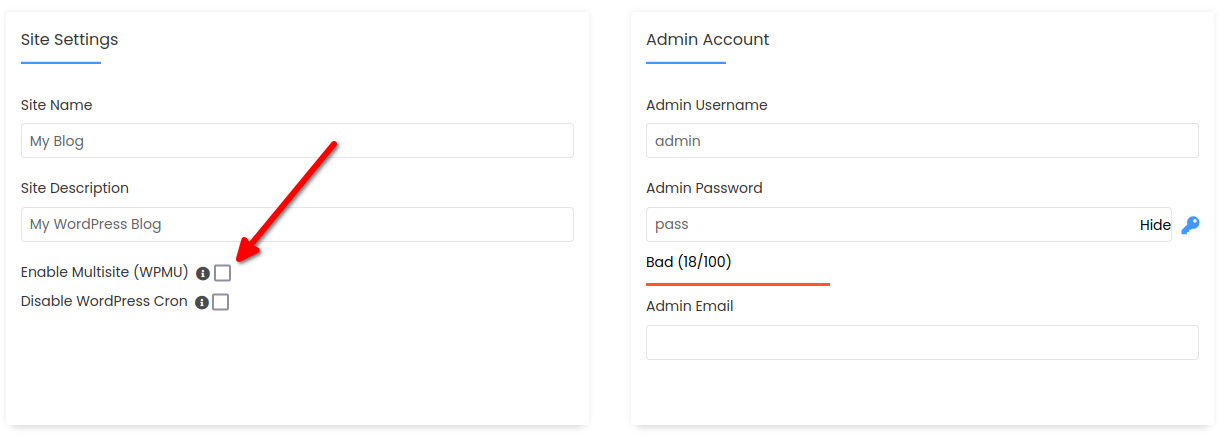1226x438 pixels.
Task: Tick the Disable WordPress Cron checkbox
Action: 221,302
